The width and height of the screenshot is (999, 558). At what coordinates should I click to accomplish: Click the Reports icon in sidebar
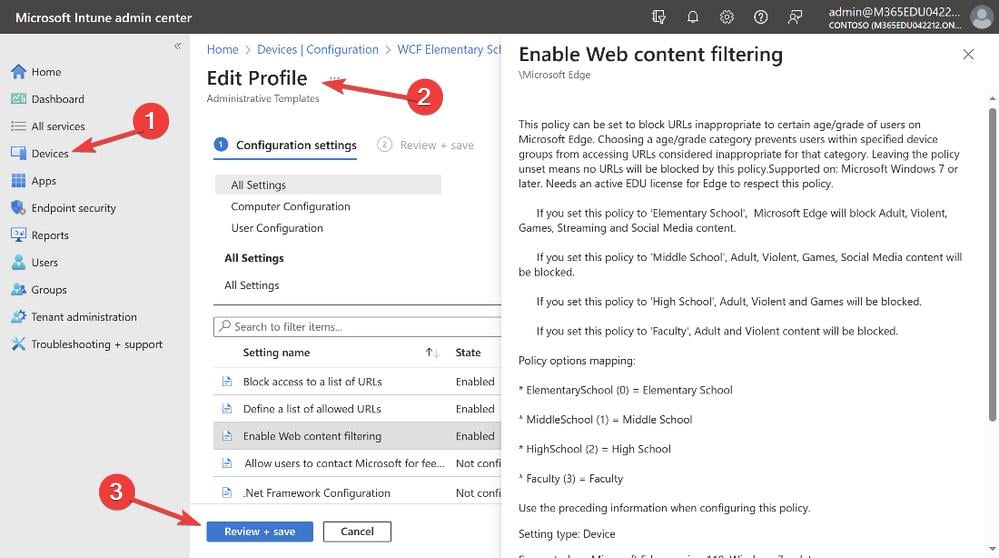[18, 235]
